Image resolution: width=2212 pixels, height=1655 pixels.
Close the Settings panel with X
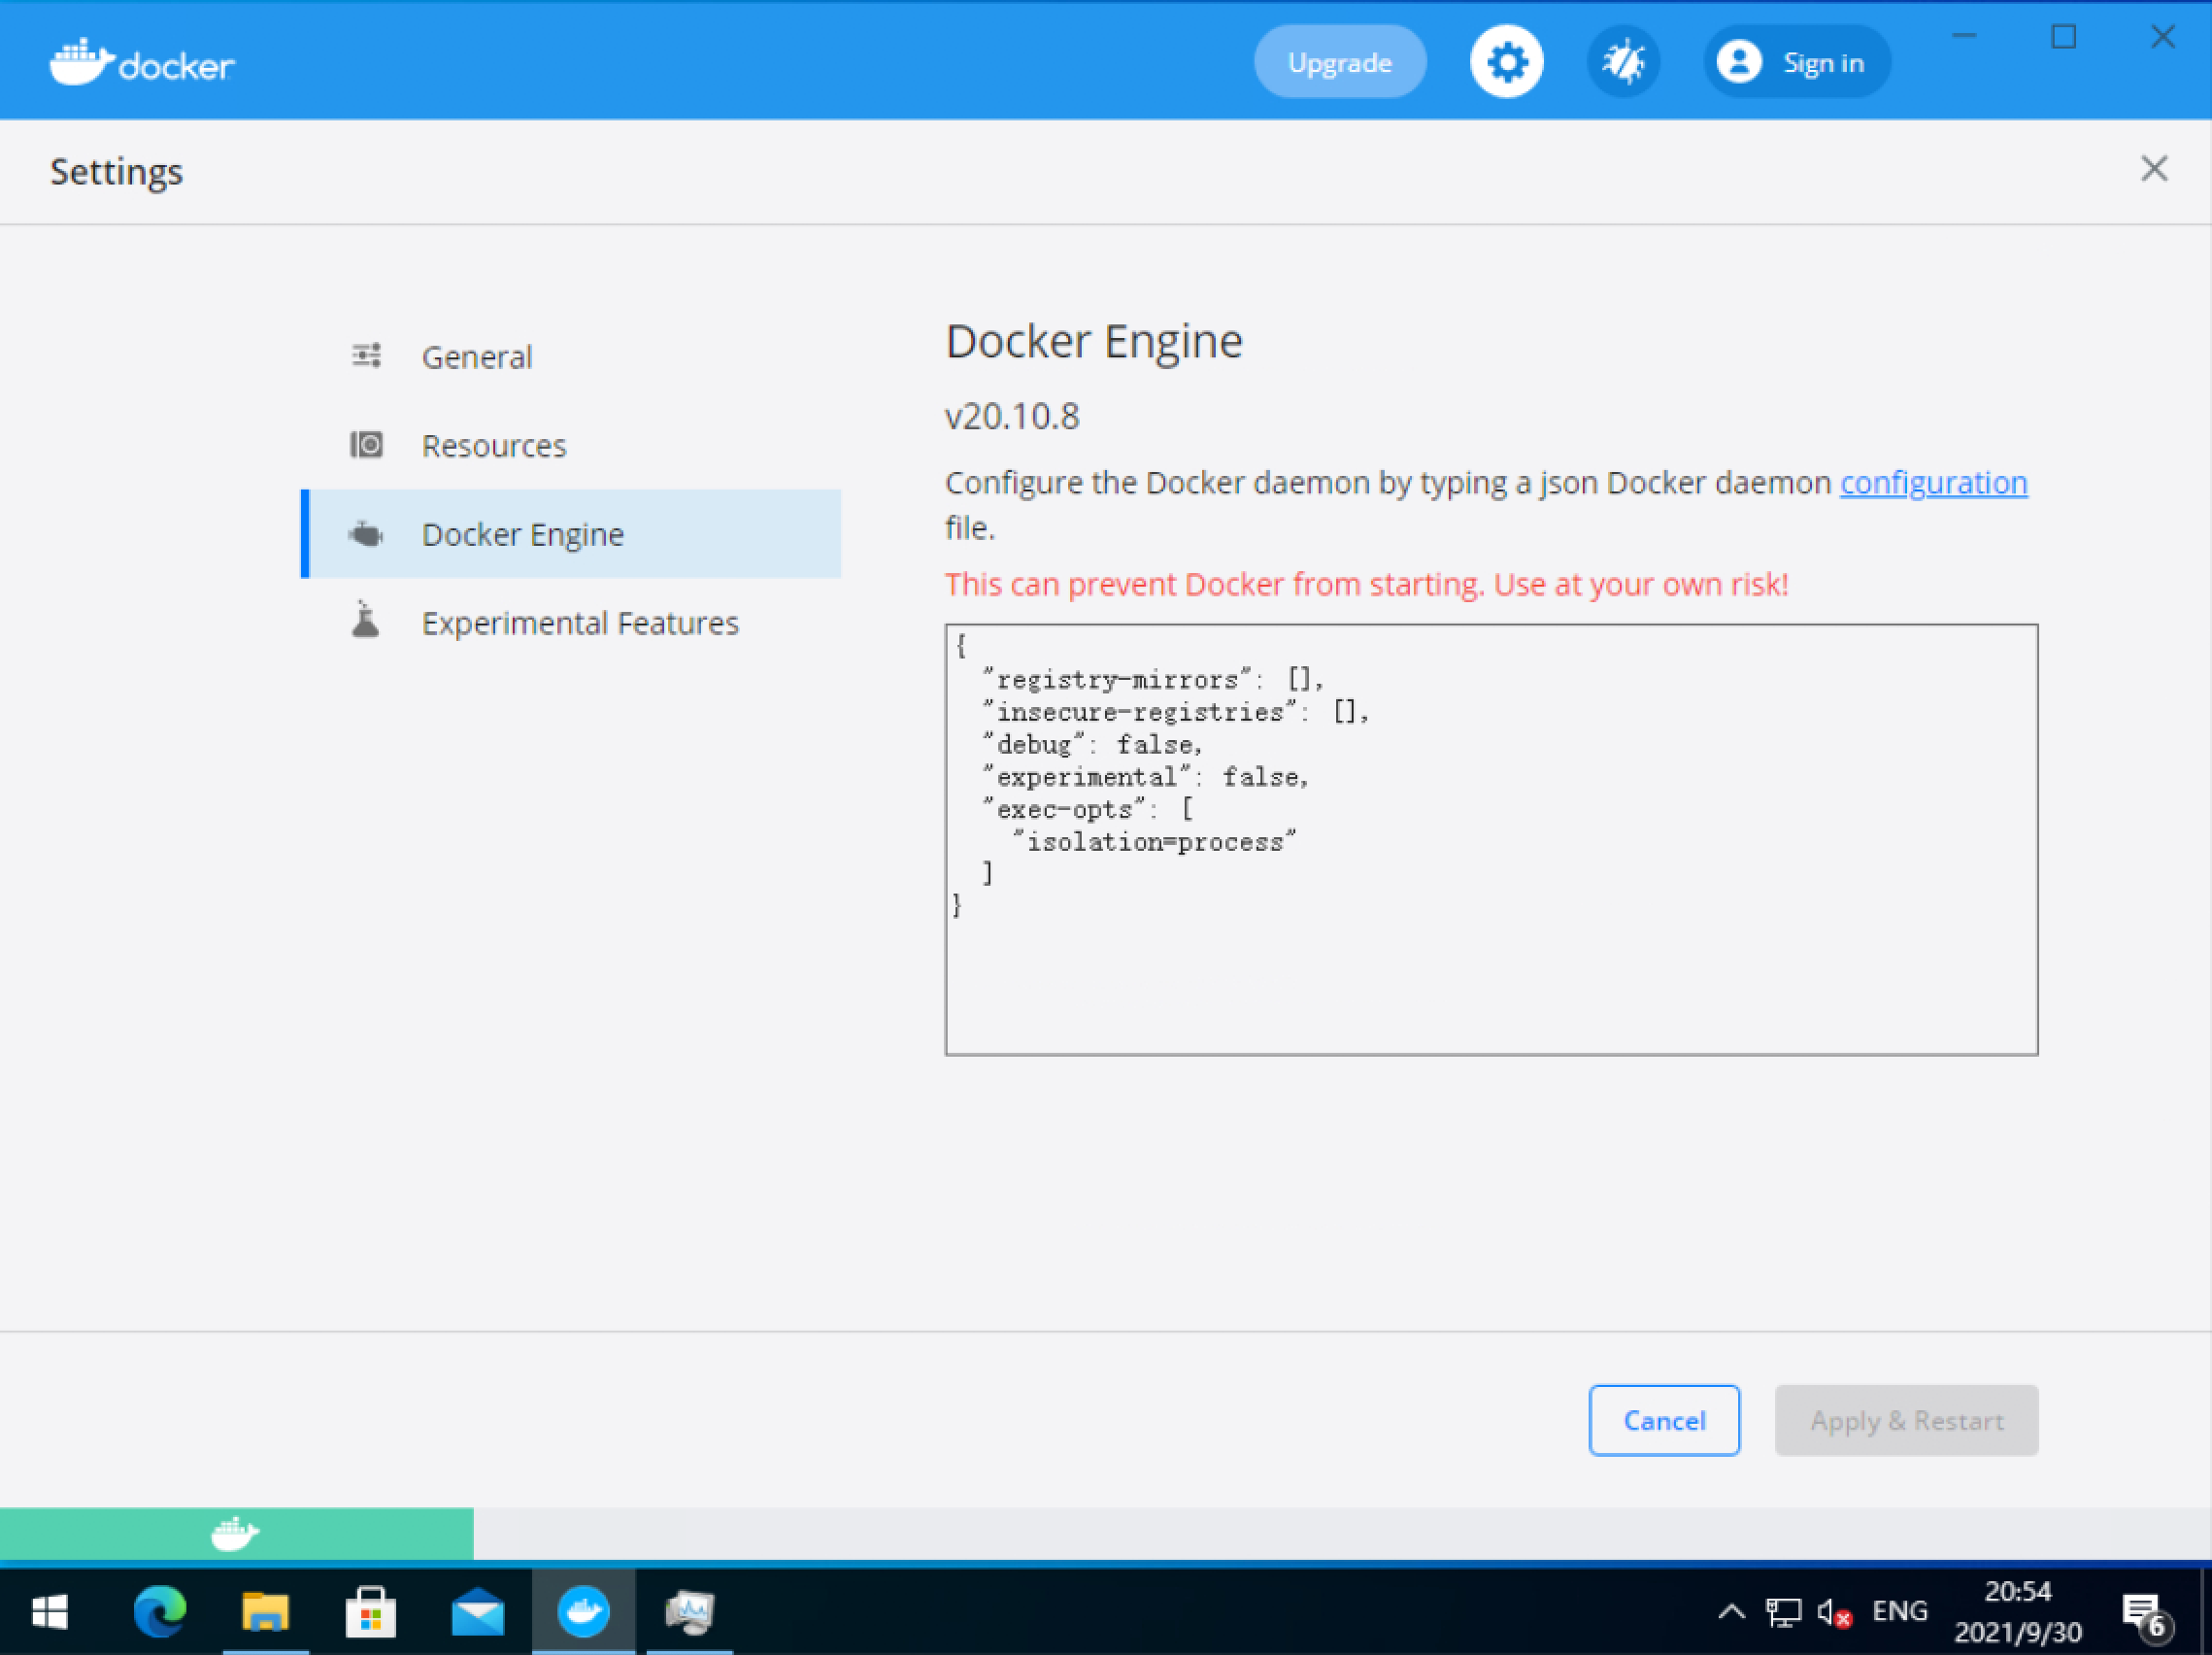[2153, 169]
